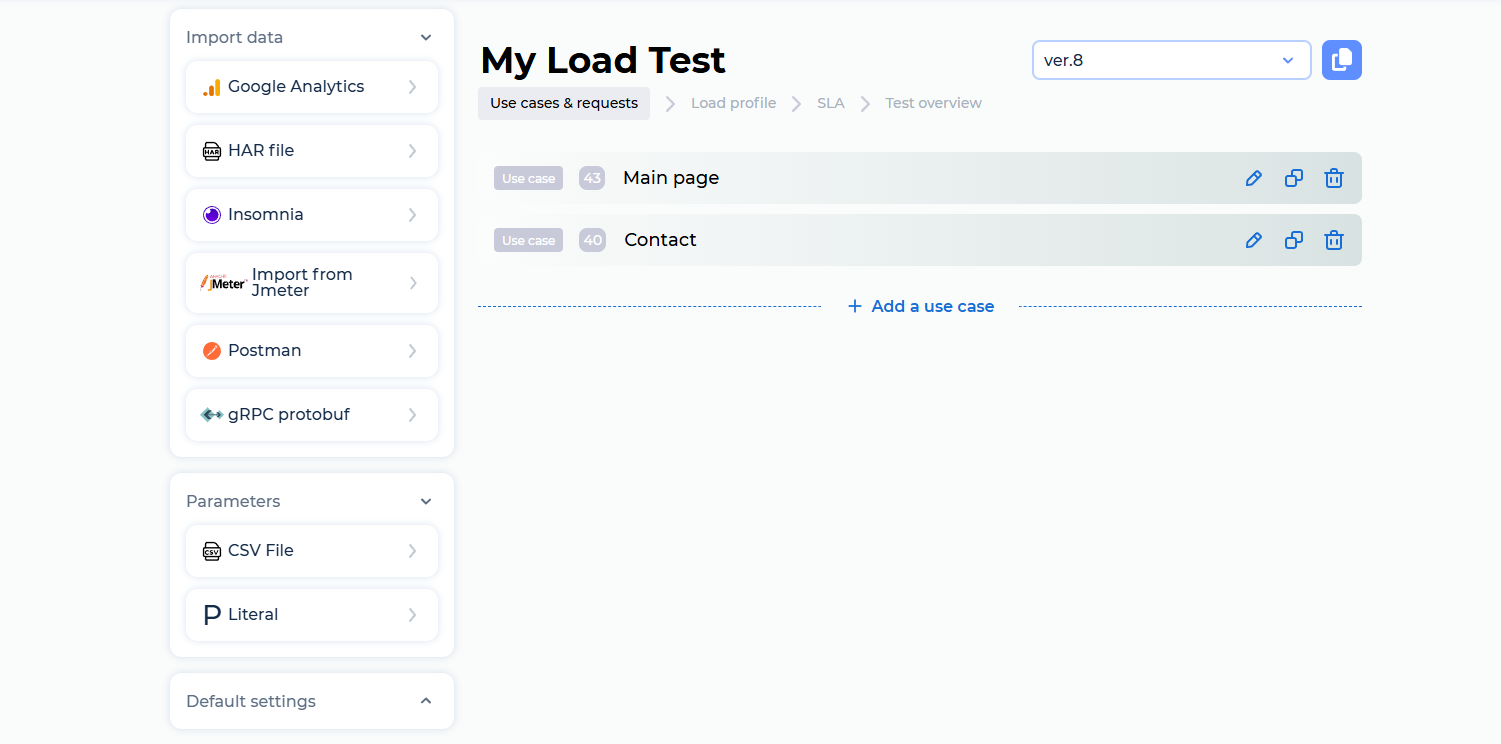Screen dimensions: 1501x744
Task: Delete the Main page use case
Action: pyautogui.click(x=1333, y=177)
